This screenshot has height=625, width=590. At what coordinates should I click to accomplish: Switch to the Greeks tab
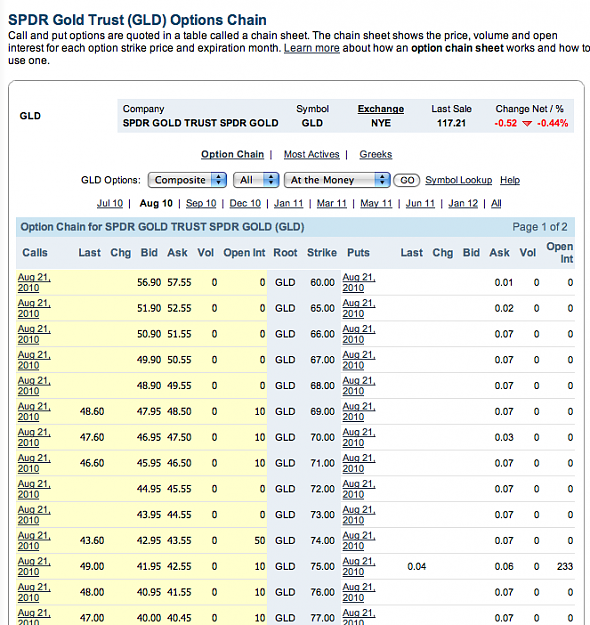pyautogui.click(x=376, y=154)
